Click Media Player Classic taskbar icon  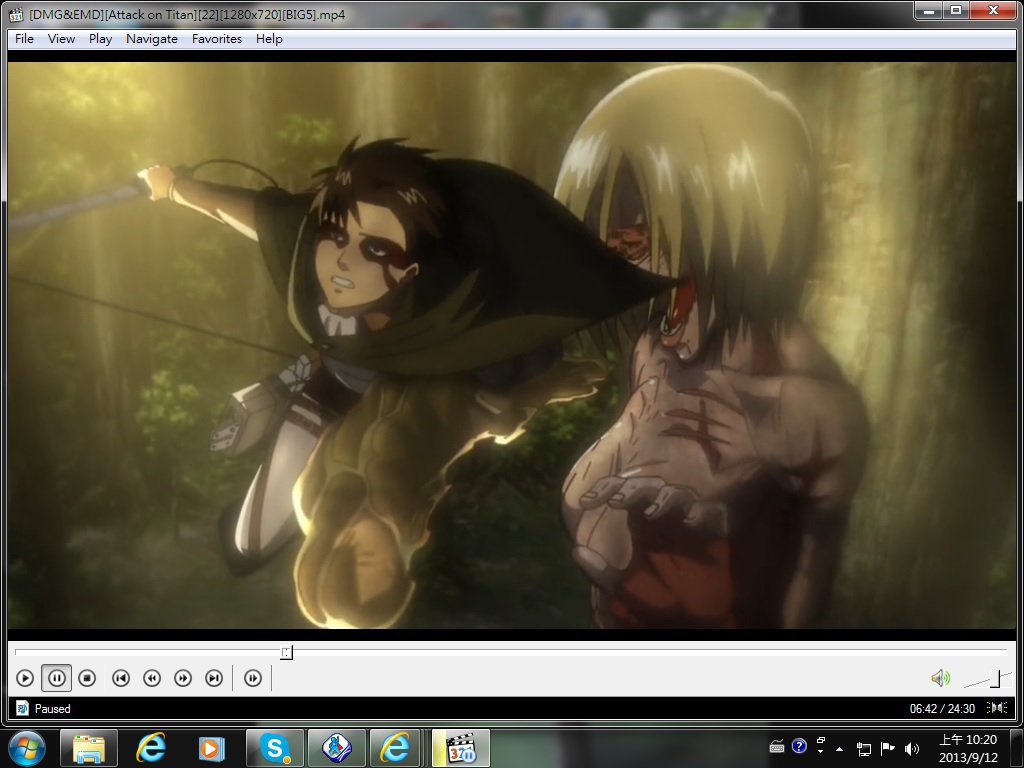coord(461,748)
